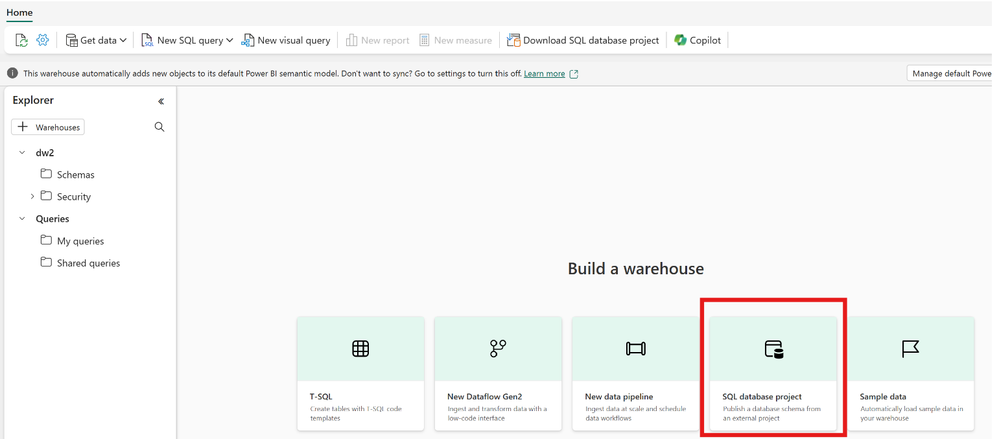This screenshot has width=999, height=439.
Task: Expand the Security folder chevron
Action: point(32,197)
